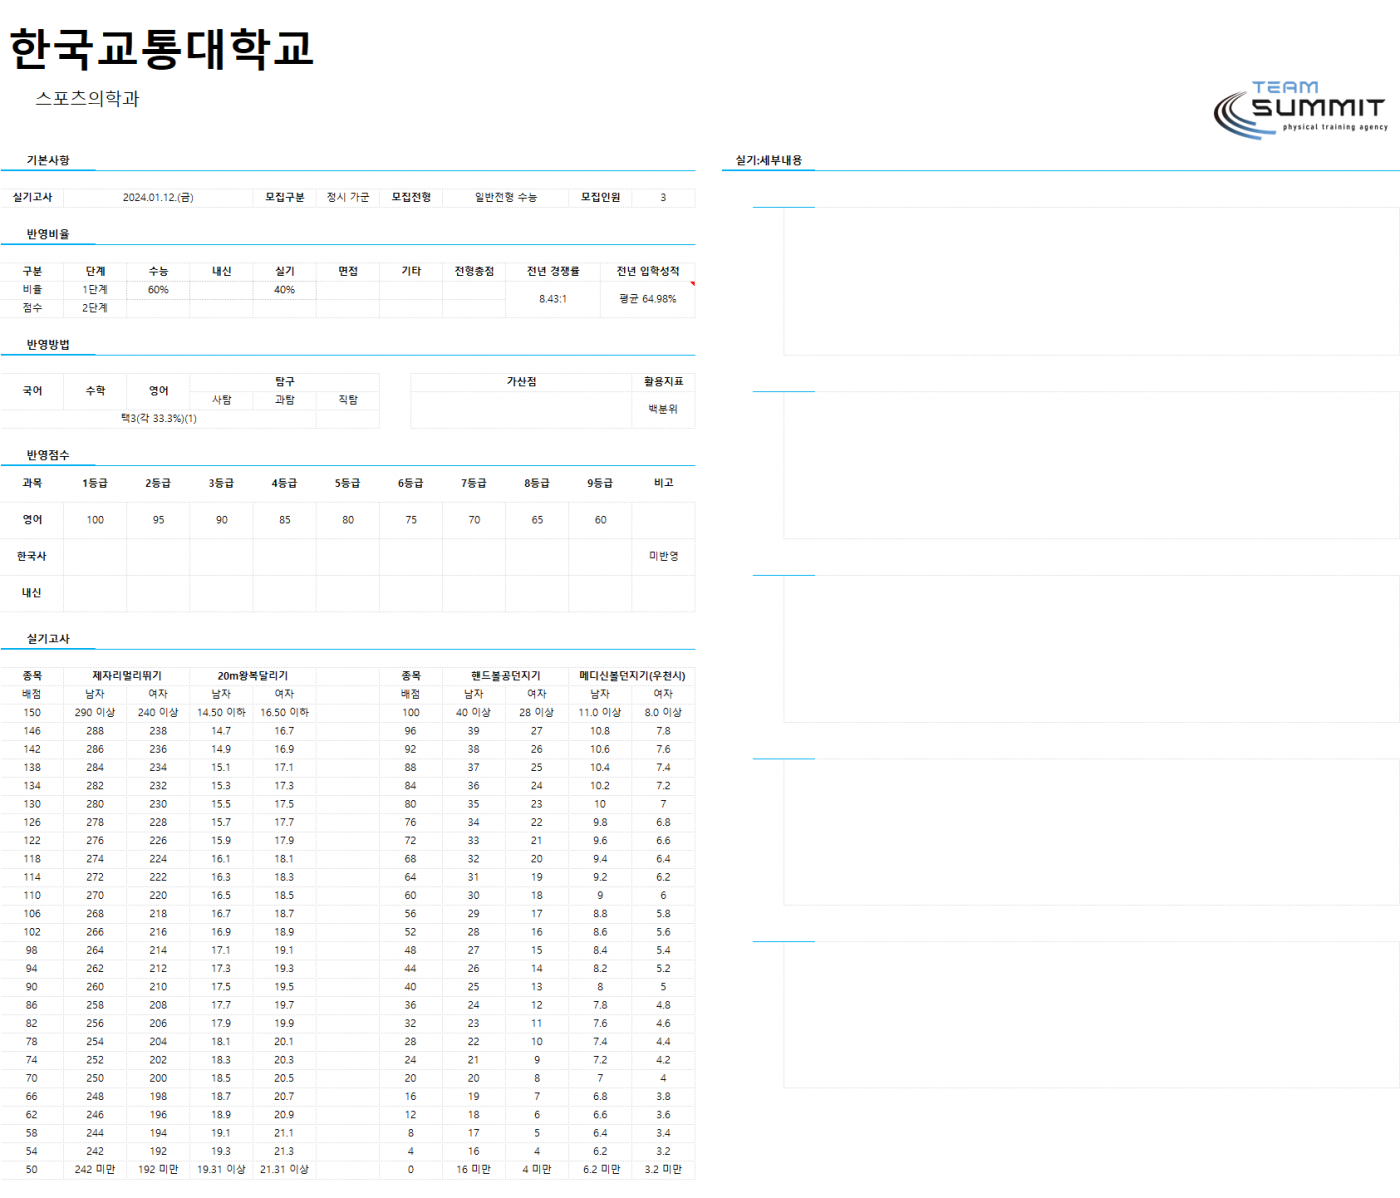Image resolution: width=1400 pixels, height=1198 pixels.
Task: Select the 6.2 미만 cell
Action: (x=601, y=1169)
